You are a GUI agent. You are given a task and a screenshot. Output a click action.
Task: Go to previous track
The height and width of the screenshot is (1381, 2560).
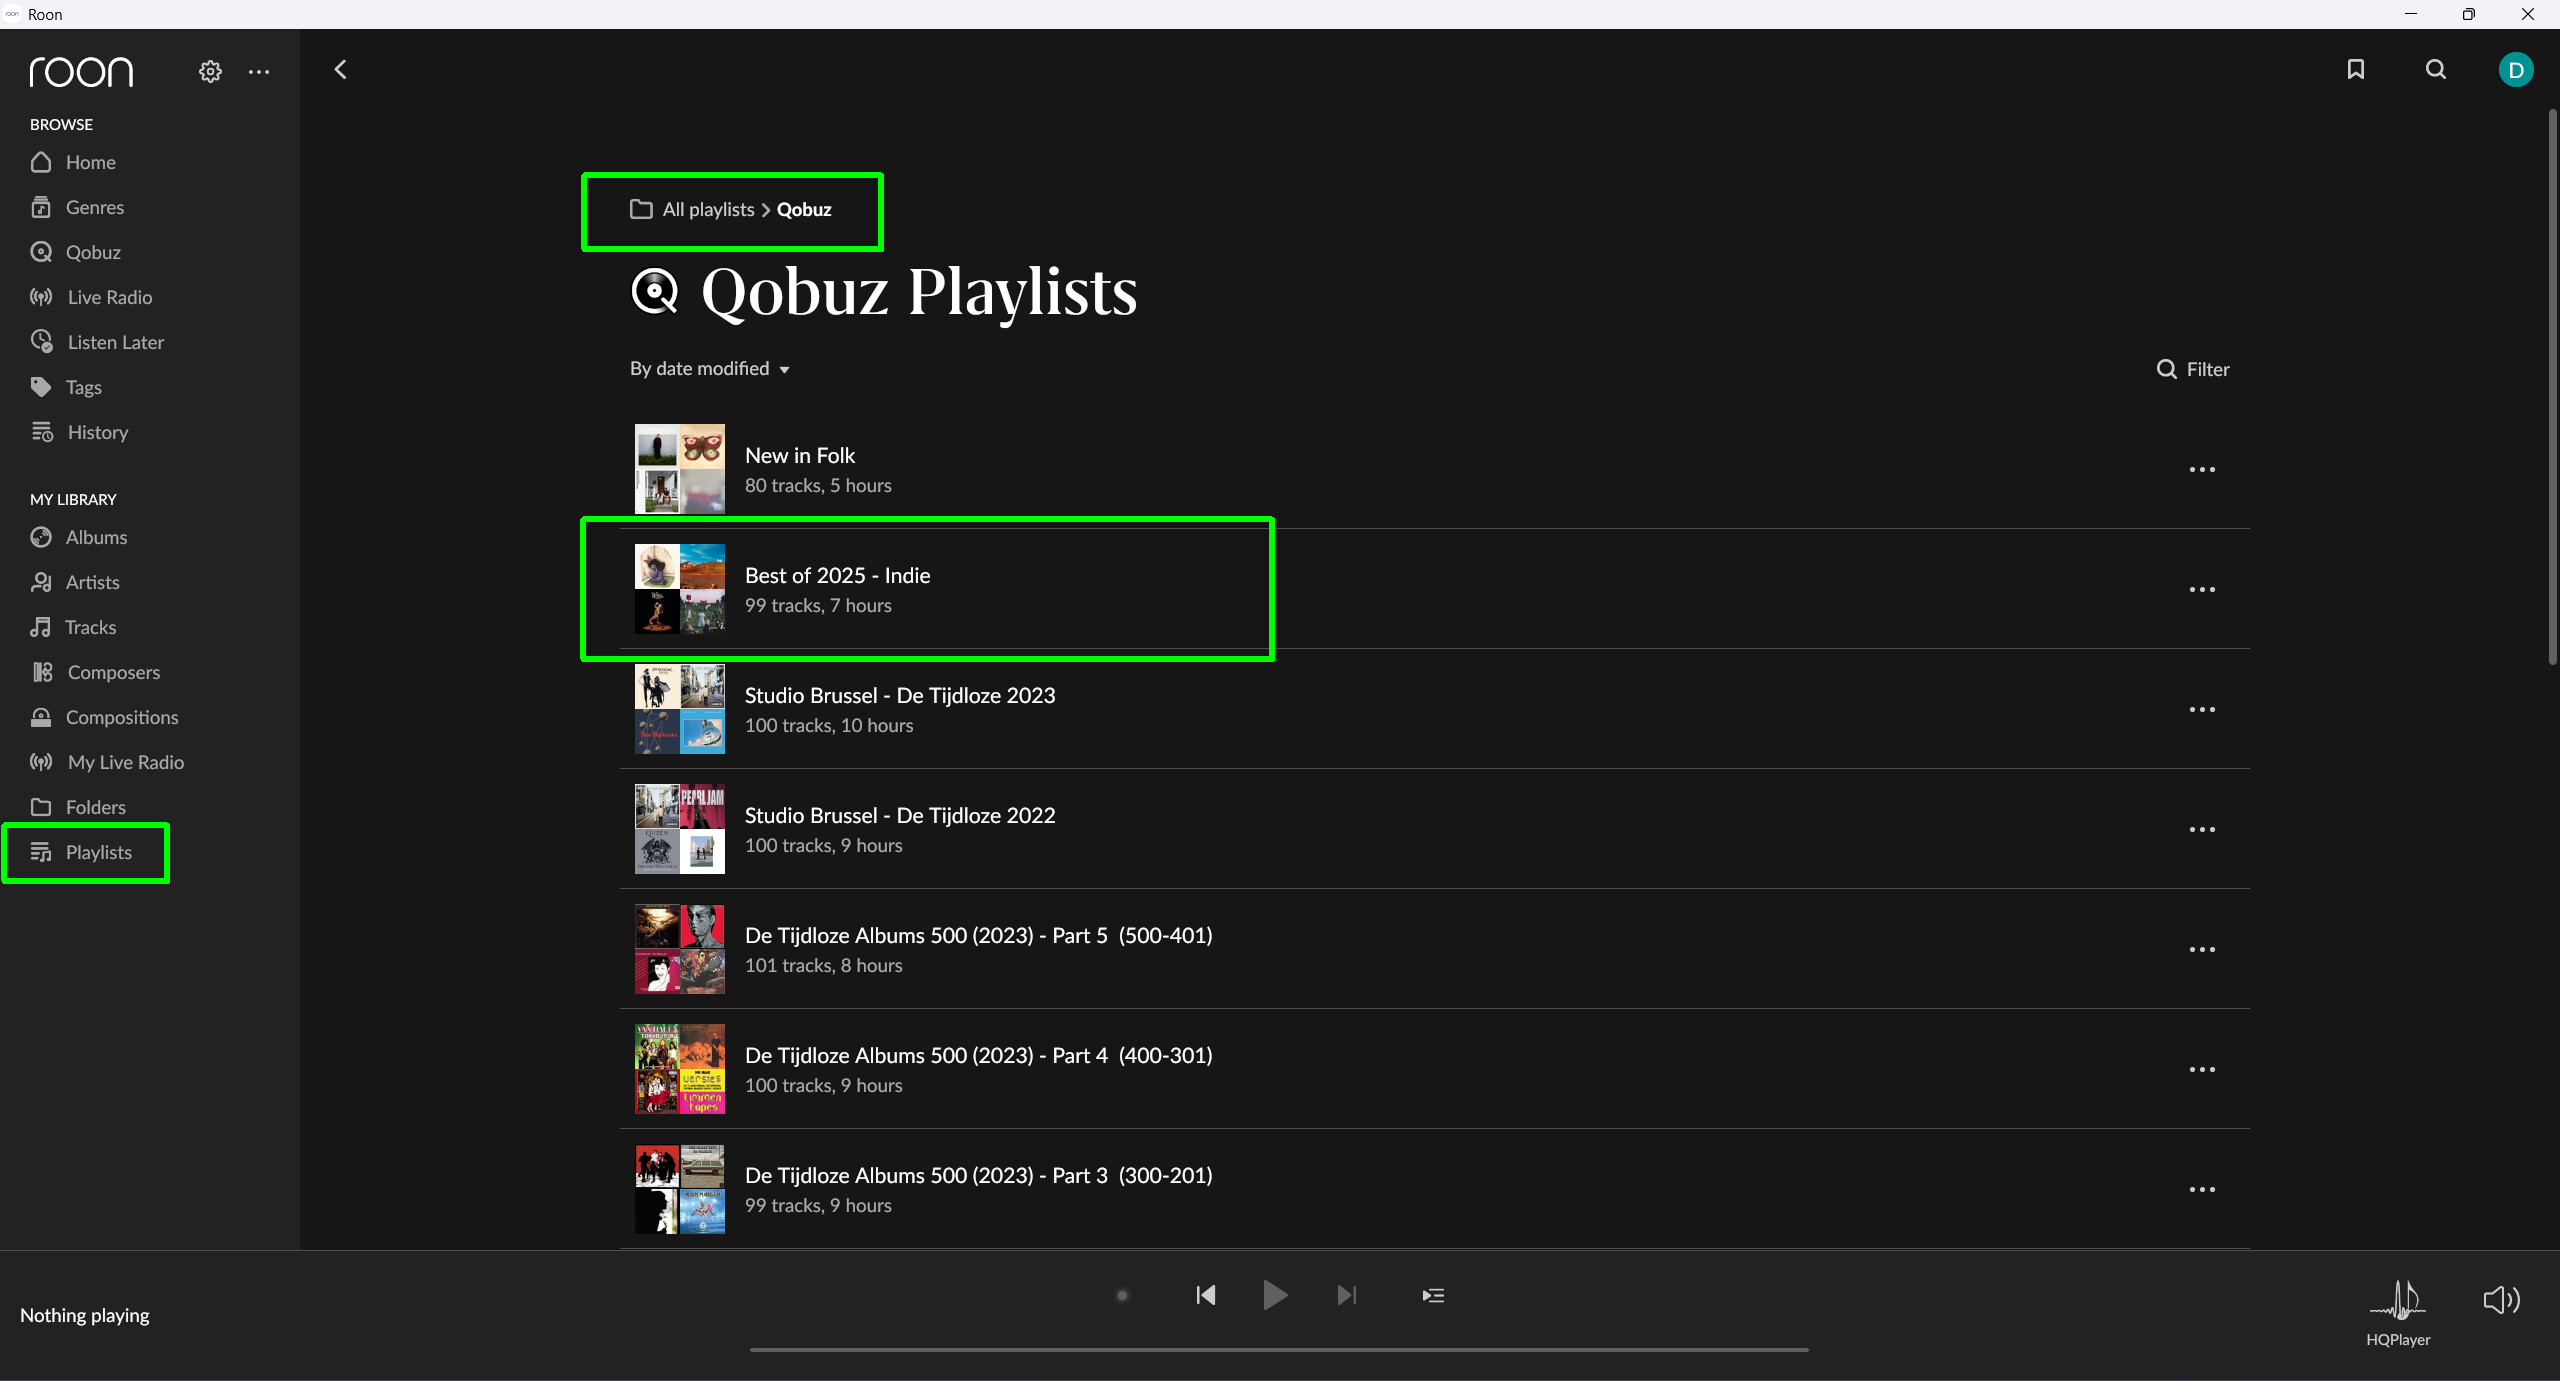click(1206, 1296)
